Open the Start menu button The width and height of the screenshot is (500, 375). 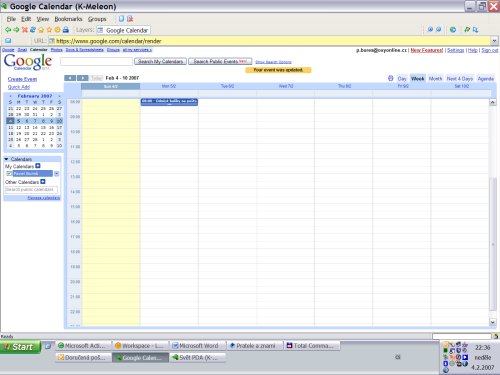tap(20, 347)
